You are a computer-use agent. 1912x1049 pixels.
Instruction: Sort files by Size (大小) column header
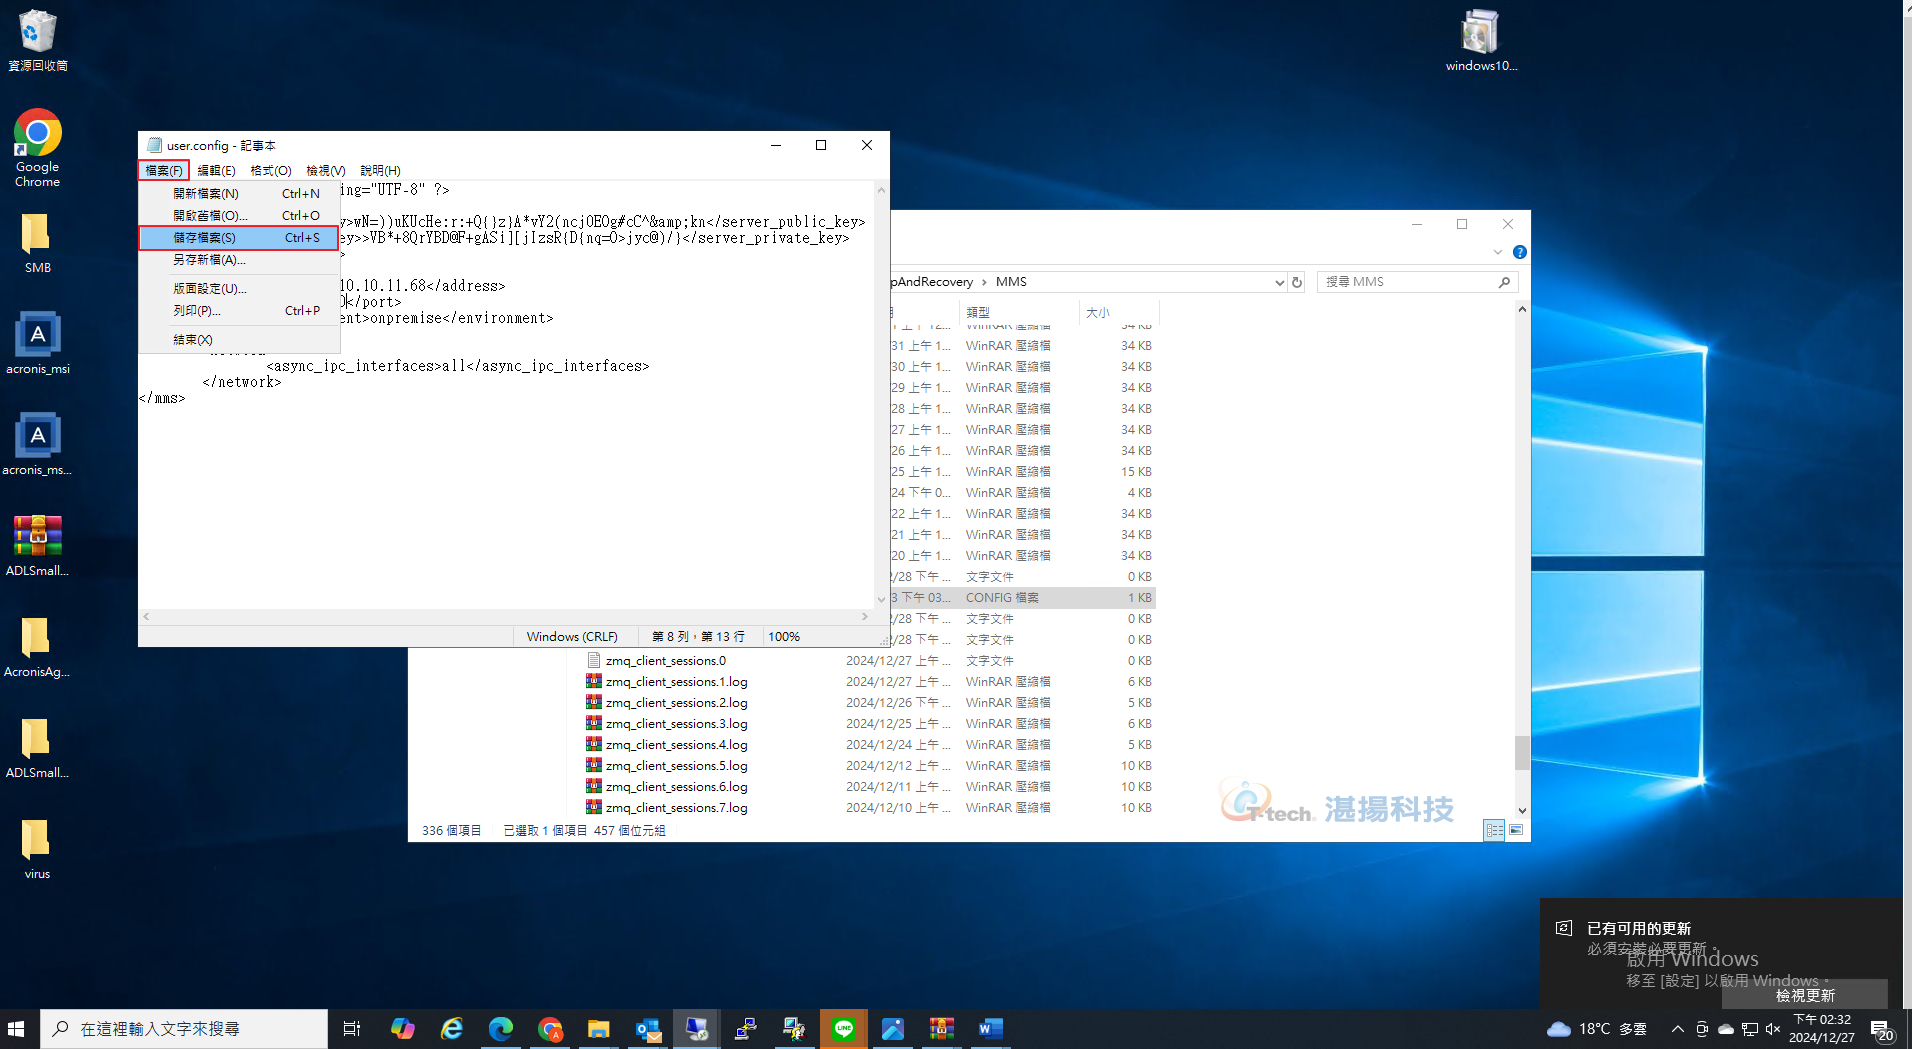pyautogui.click(x=1098, y=313)
